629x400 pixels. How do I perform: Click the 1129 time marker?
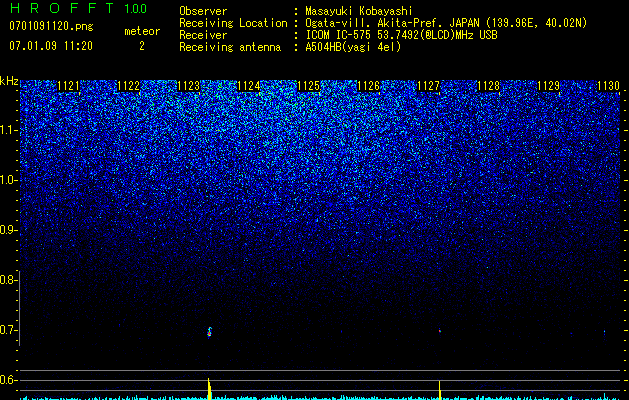[548, 86]
